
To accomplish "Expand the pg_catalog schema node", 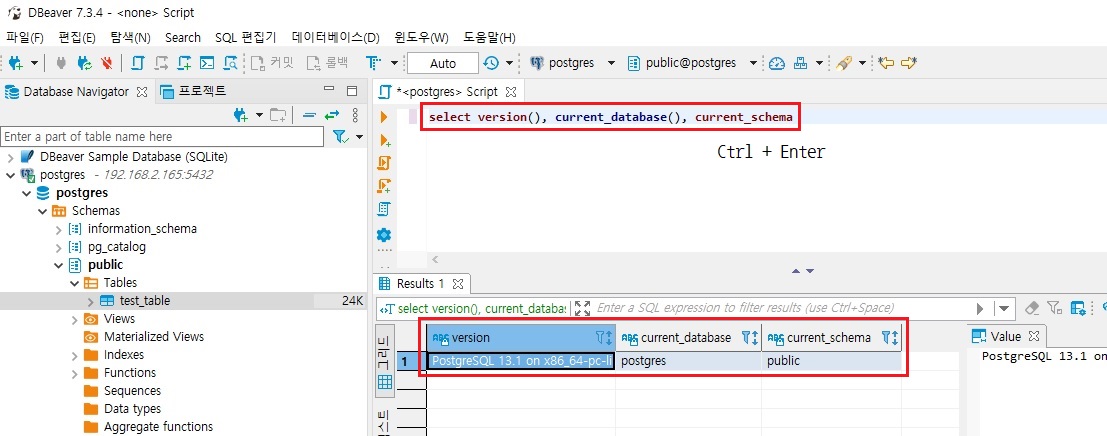I will (x=59, y=247).
